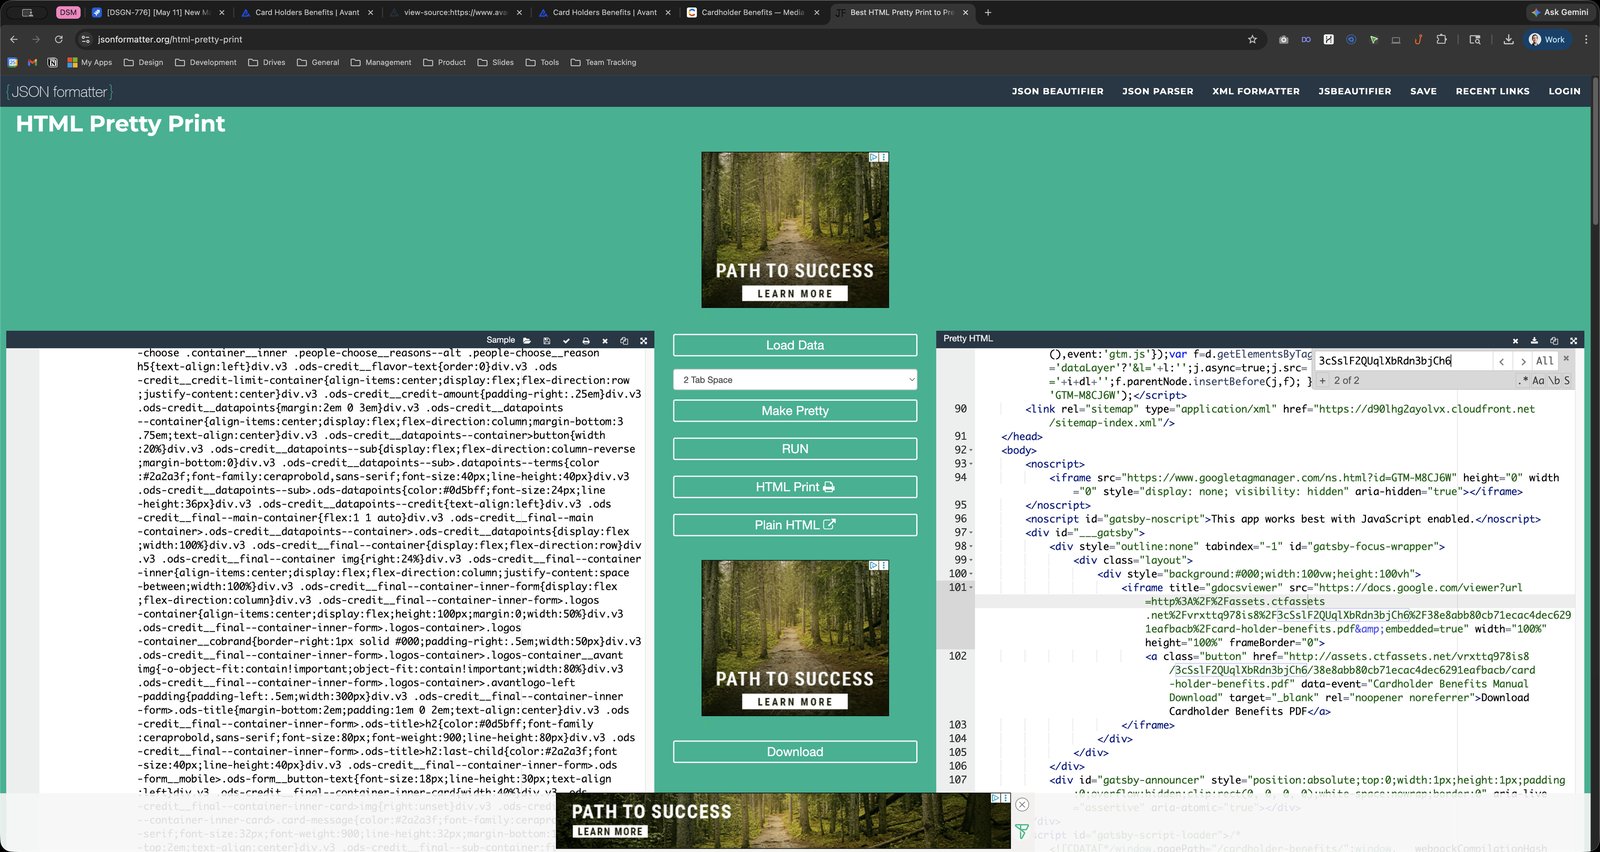Download Pretty HTML output via toolbar icon
This screenshot has height=852, width=1600.
coord(1535,340)
